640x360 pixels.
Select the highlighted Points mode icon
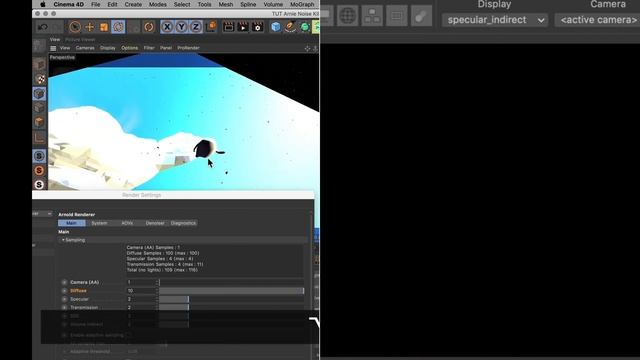40,93
